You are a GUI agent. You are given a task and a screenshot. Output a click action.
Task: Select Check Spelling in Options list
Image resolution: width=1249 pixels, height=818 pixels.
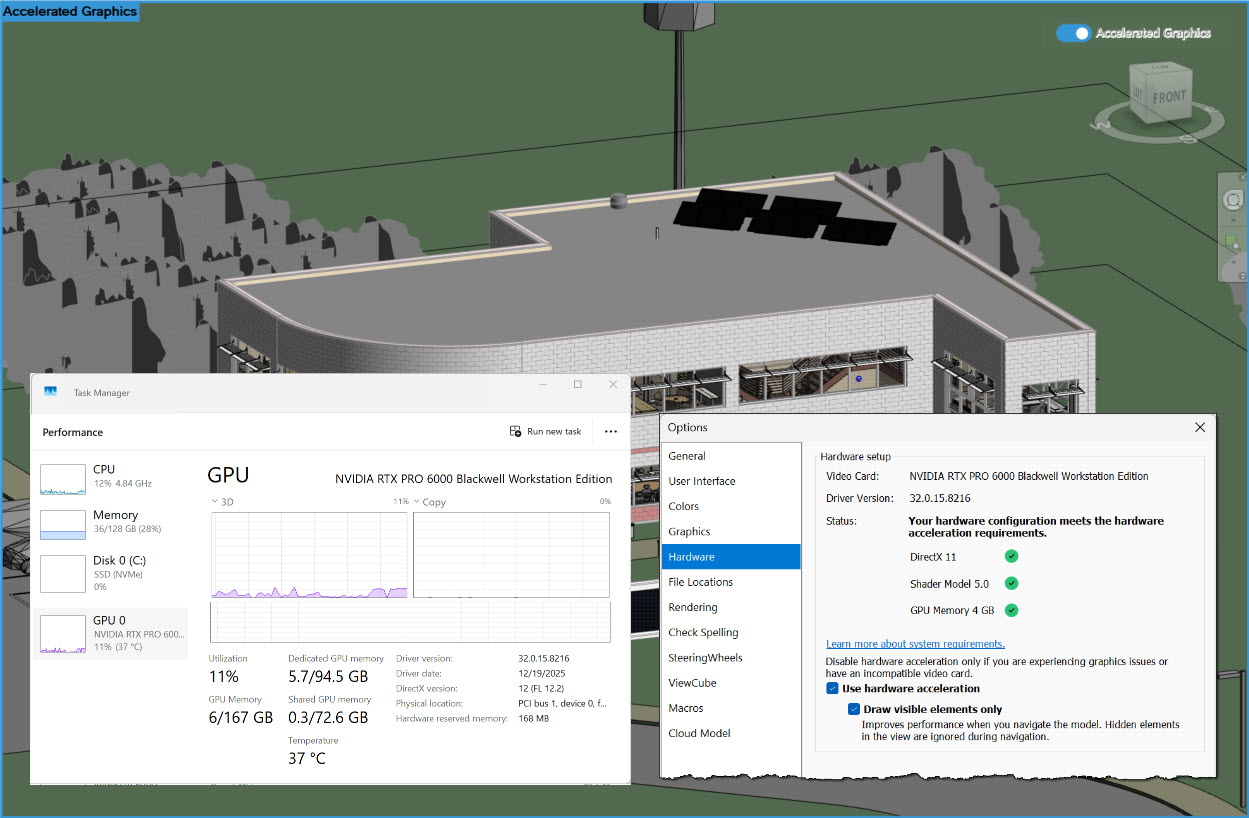pyautogui.click(x=731, y=632)
